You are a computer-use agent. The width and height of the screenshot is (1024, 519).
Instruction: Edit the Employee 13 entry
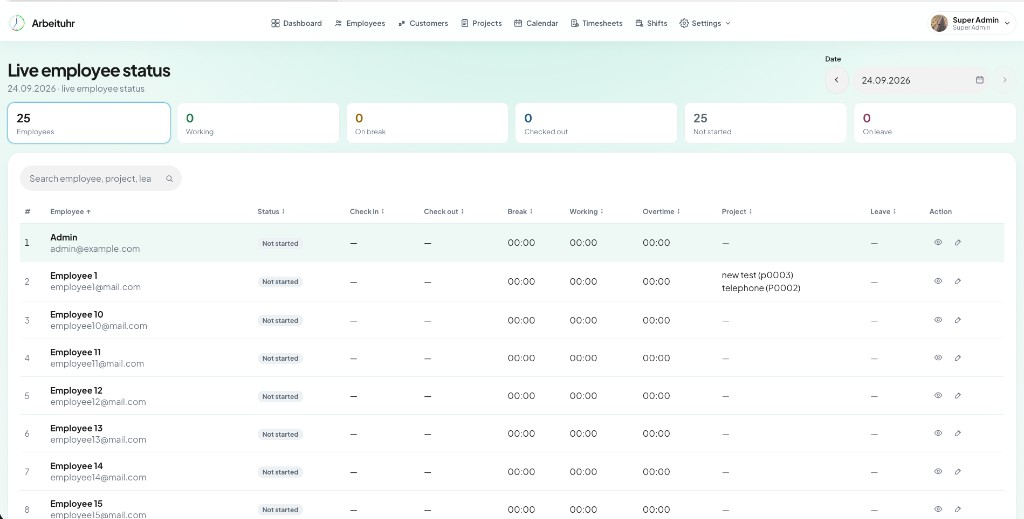[x=957, y=433]
